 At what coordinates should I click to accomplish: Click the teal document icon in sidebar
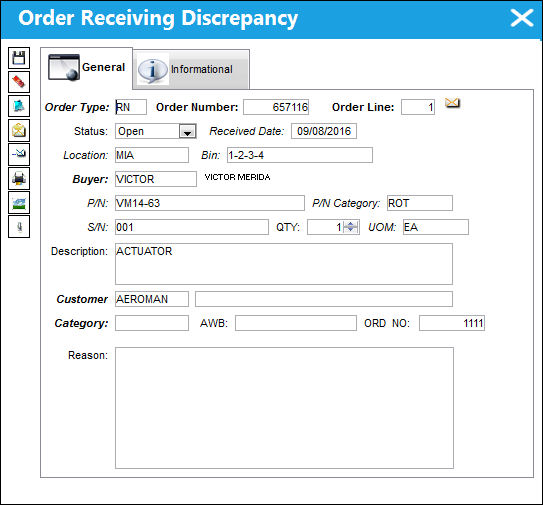click(x=19, y=106)
